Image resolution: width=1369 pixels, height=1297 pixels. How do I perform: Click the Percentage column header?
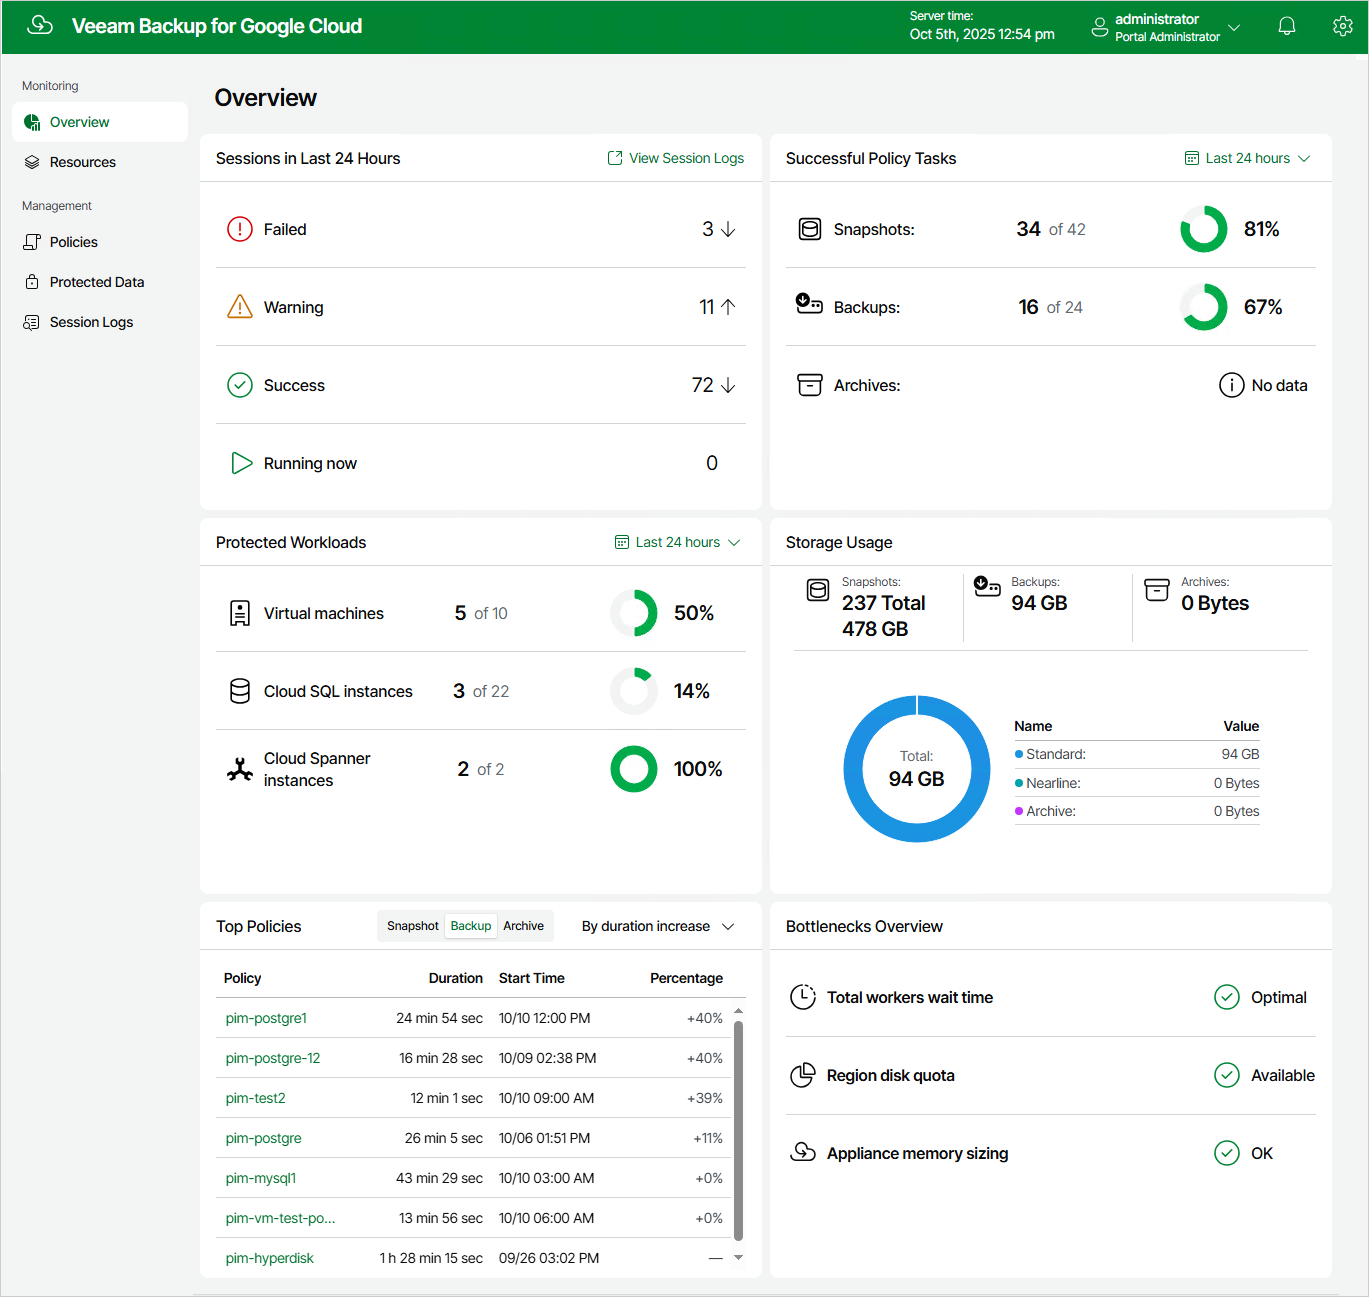686,978
